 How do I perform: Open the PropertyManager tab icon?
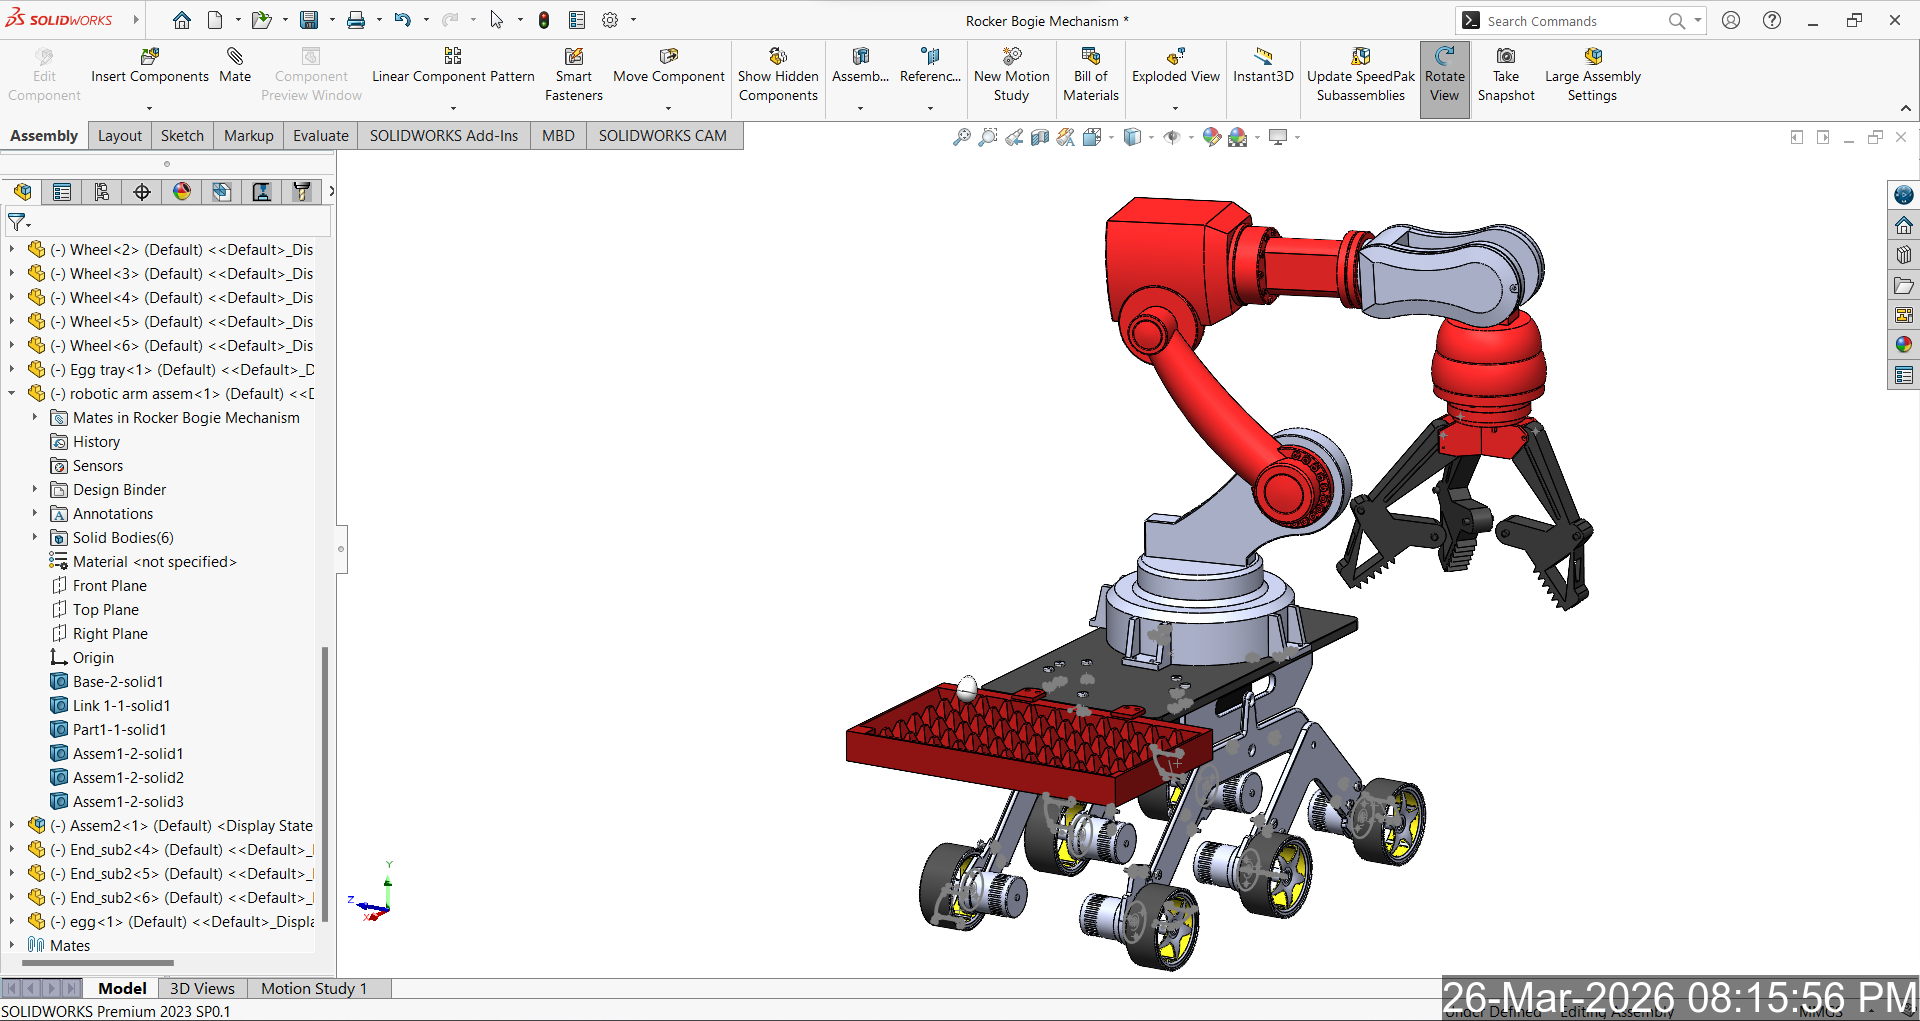pos(62,192)
